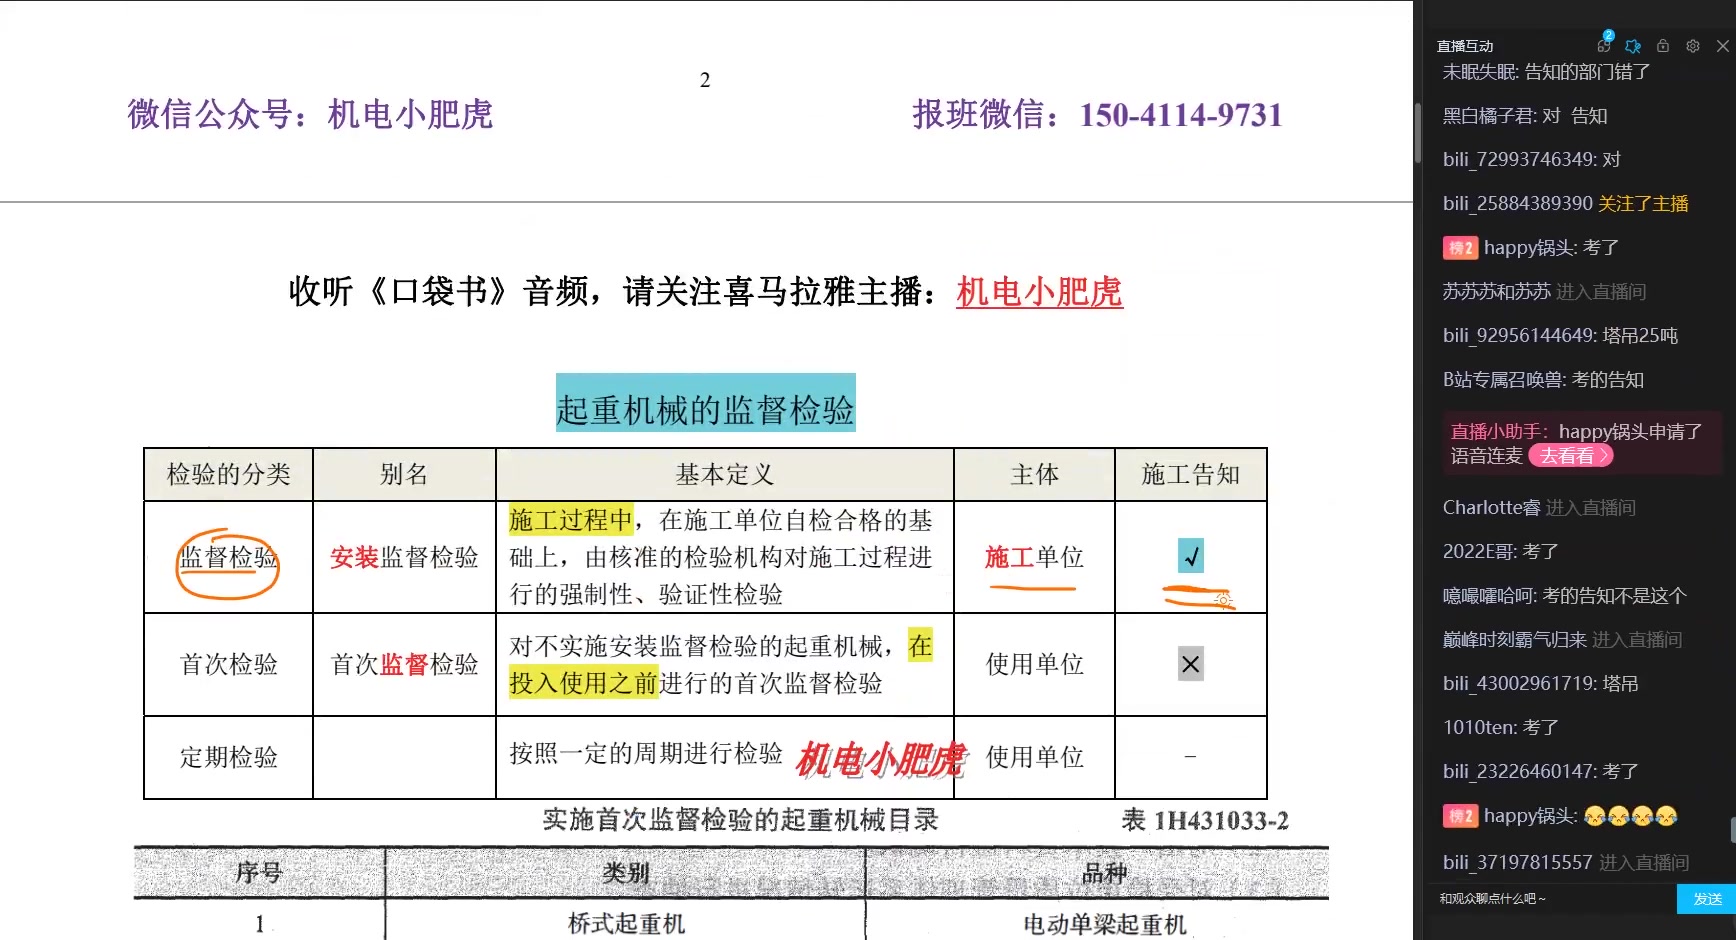
Task: Click the 起重机械的监督检验 highlighted heading
Action: [705, 403]
